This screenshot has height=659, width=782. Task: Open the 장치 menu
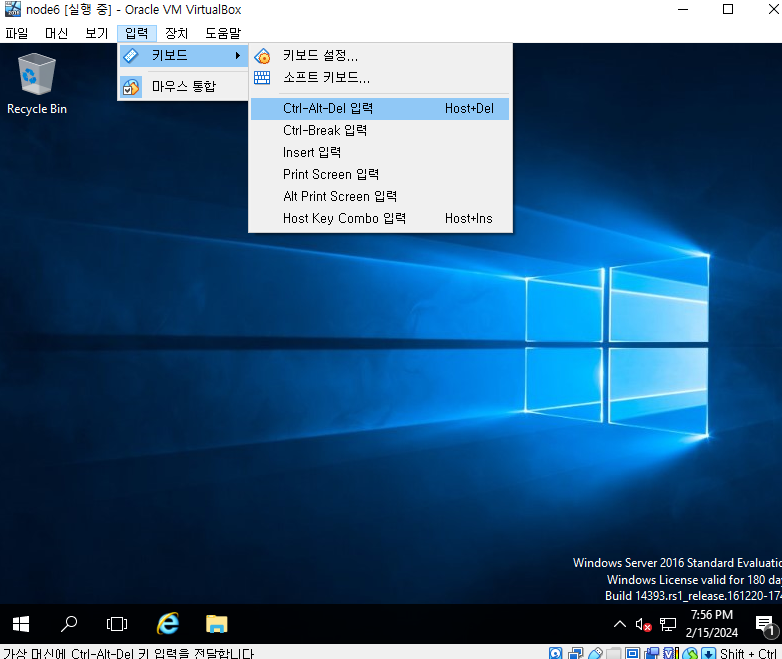tap(177, 33)
